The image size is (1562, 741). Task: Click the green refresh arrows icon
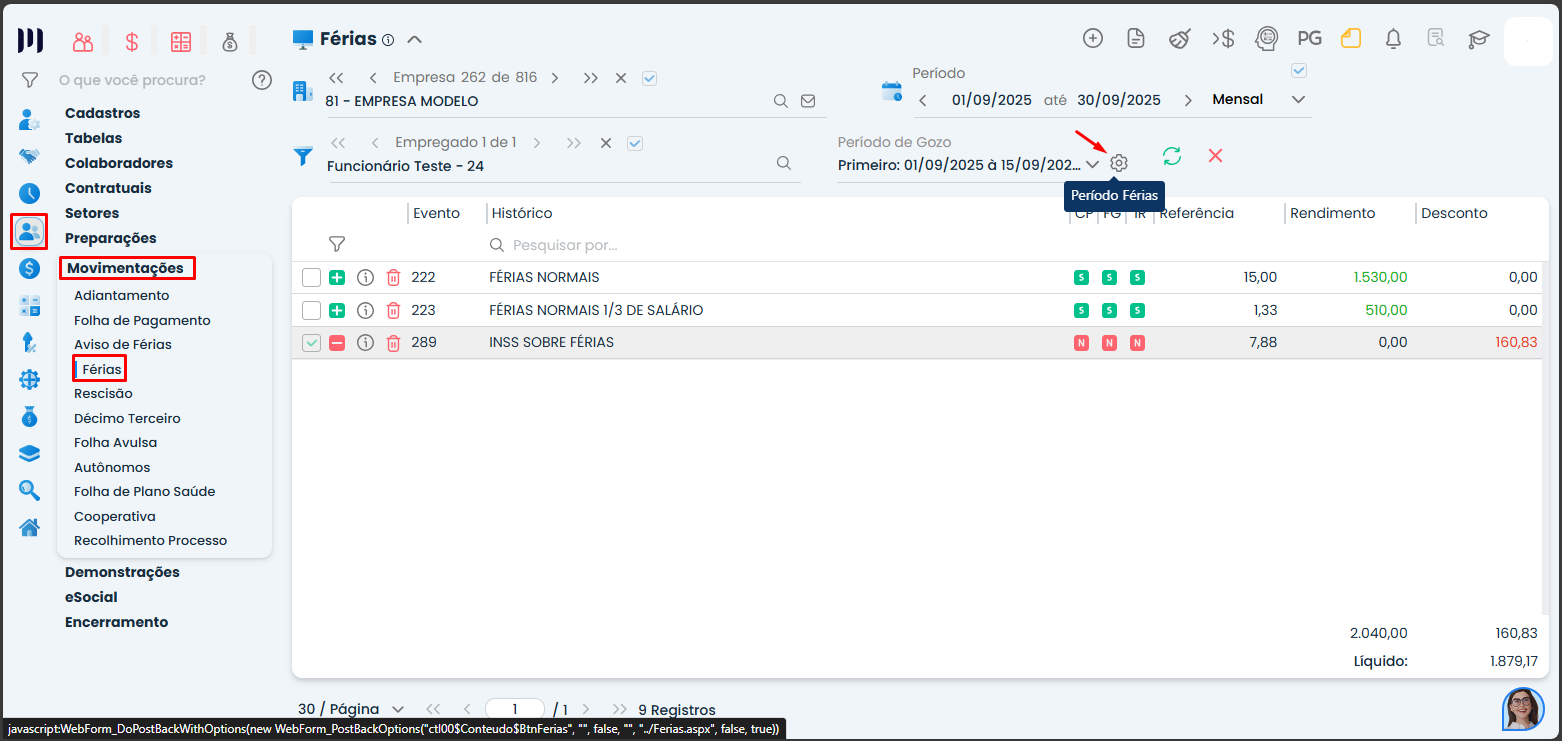tap(1172, 156)
